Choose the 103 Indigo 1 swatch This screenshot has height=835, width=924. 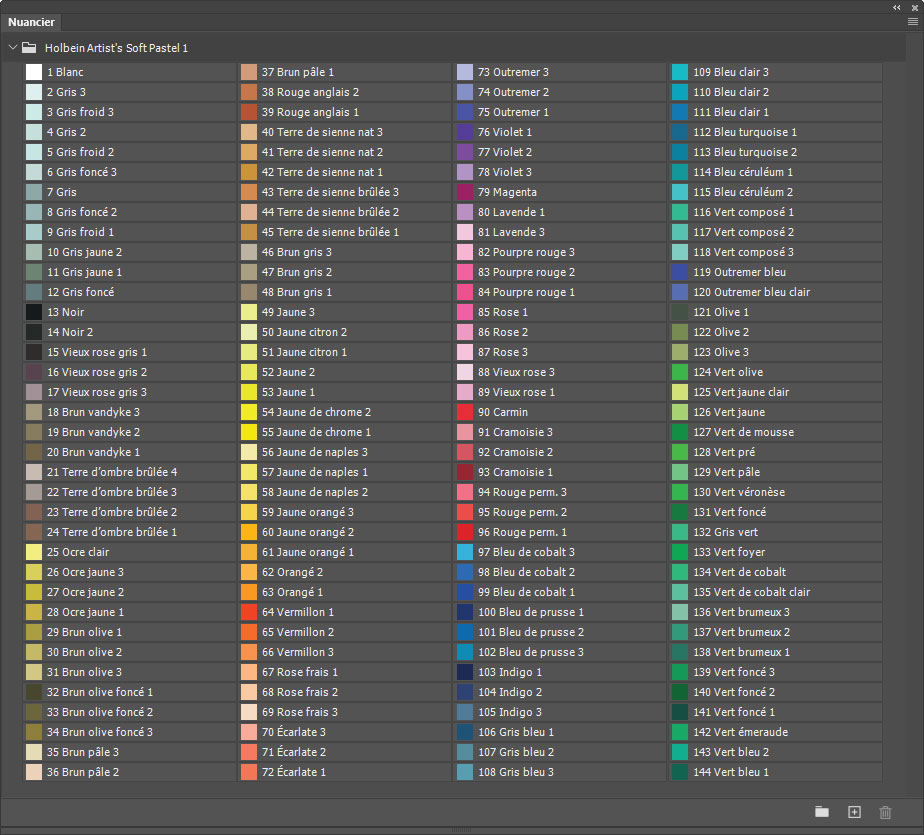465,672
